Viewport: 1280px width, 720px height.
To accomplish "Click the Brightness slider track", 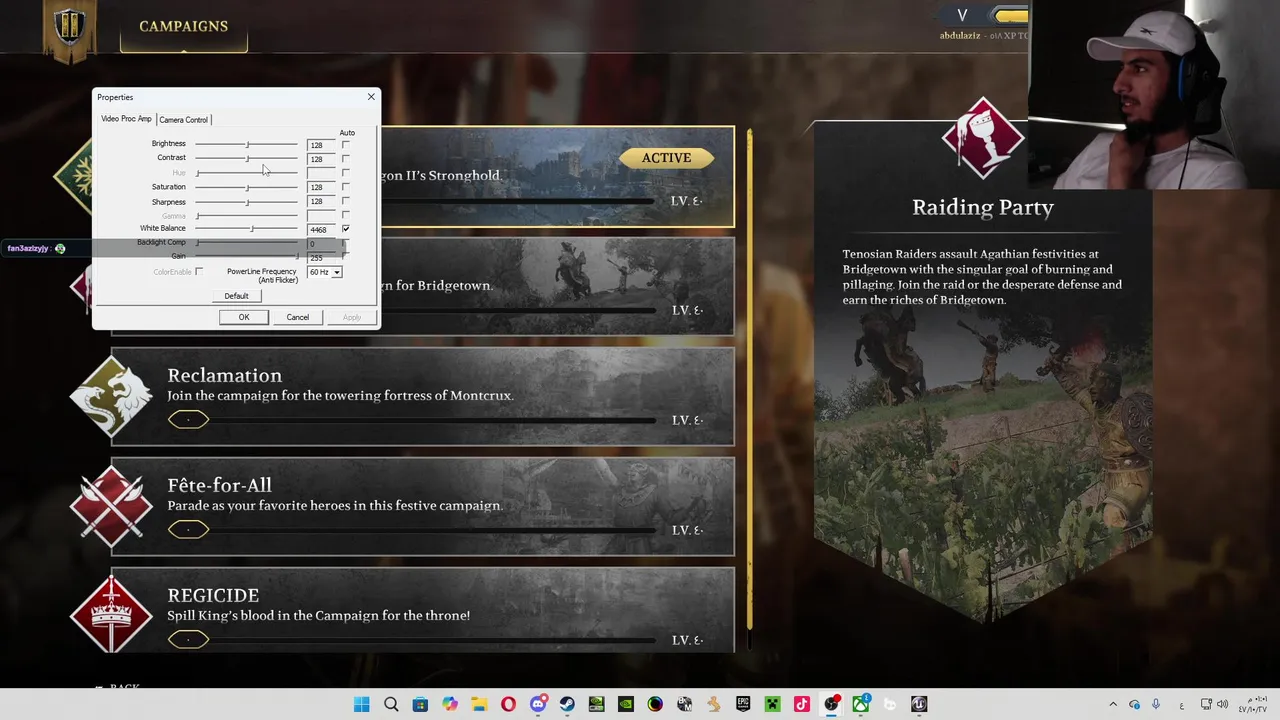I will [x=247, y=145].
